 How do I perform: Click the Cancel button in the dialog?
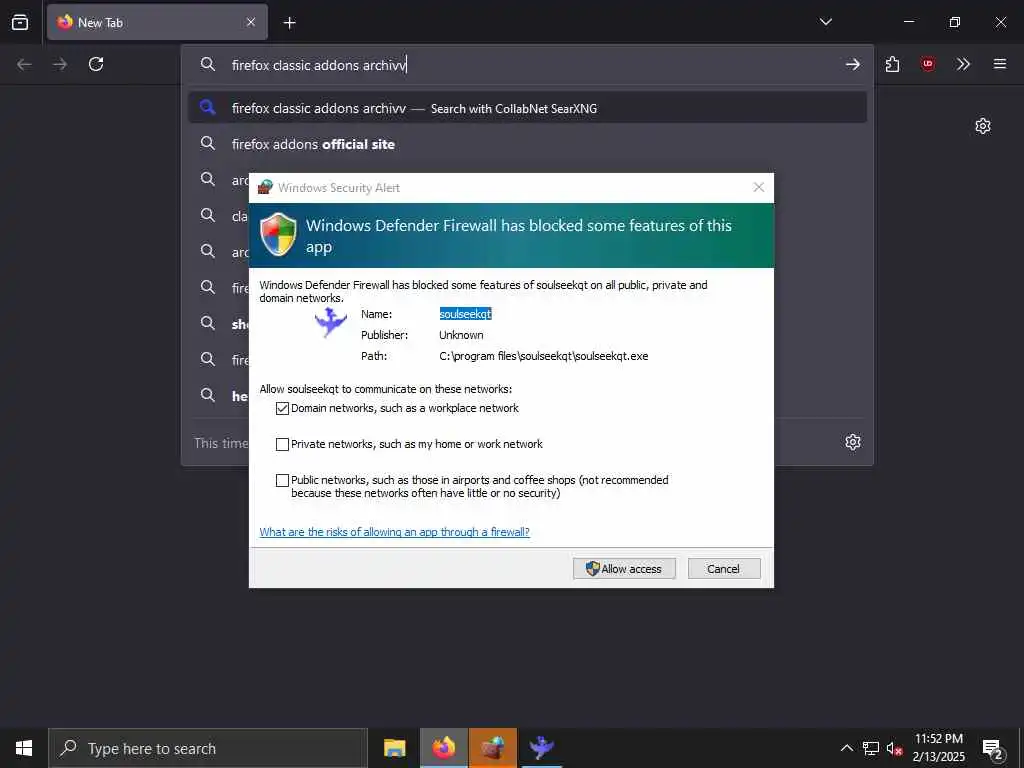click(724, 568)
